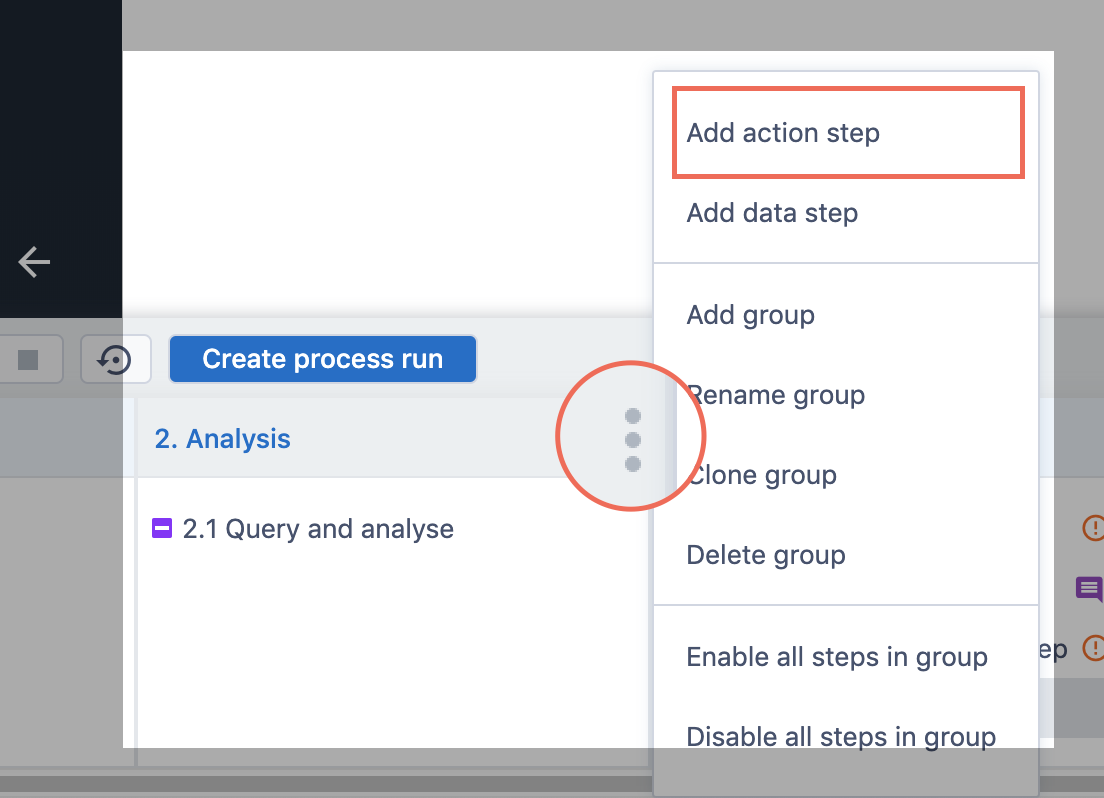1104x798 pixels.
Task: Open the 2. Analysis group link
Action: pos(222,439)
